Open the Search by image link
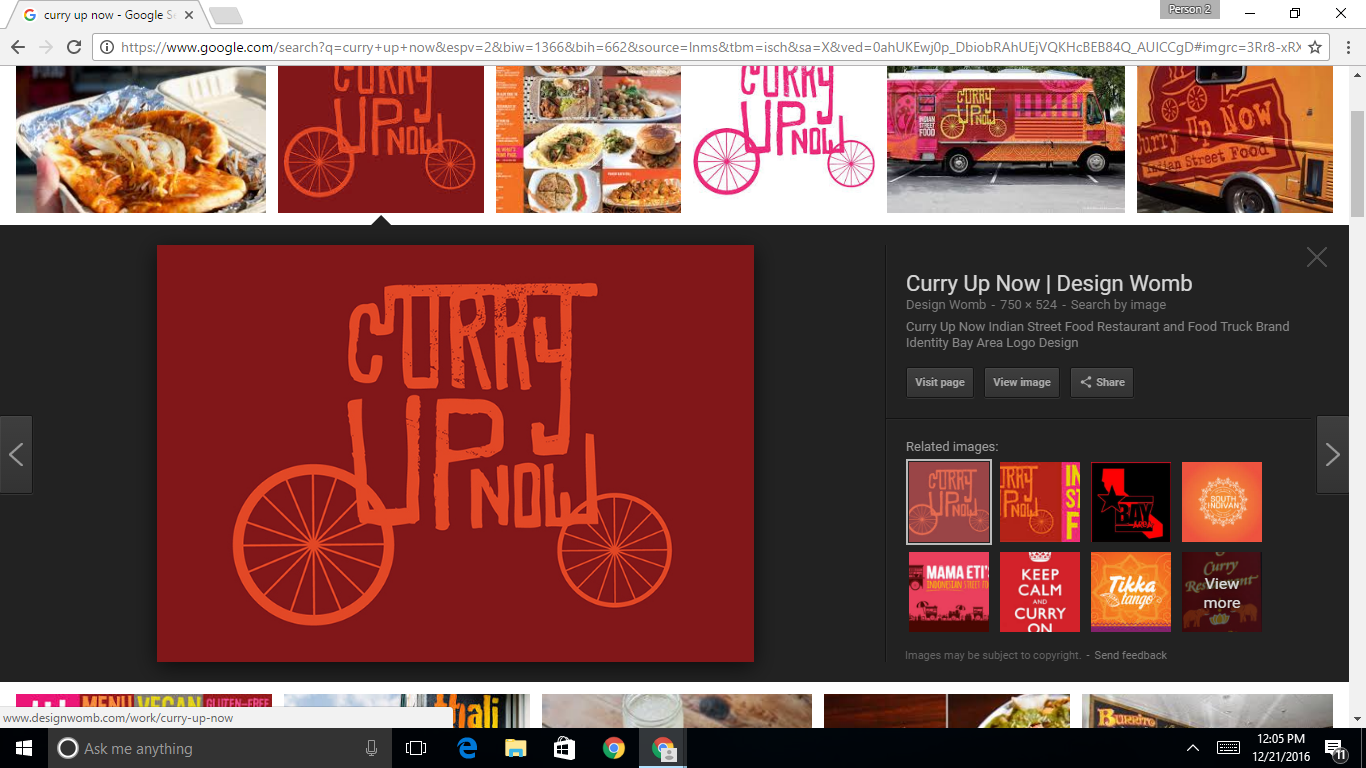 pos(1118,305)
